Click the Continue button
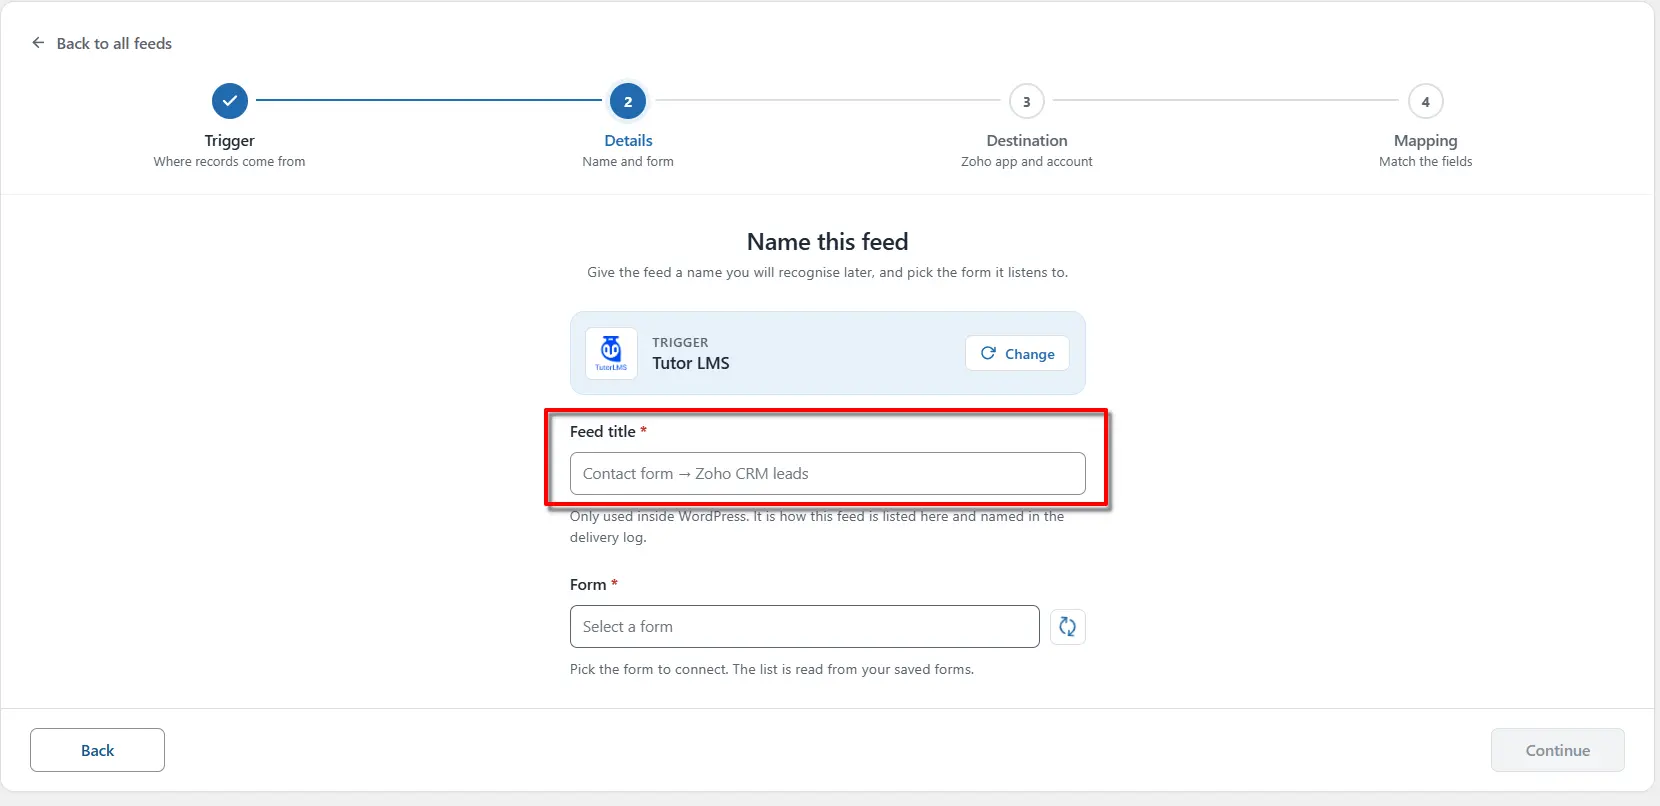Viewport: 1660px width, 806px height. tap(1557, 750)
